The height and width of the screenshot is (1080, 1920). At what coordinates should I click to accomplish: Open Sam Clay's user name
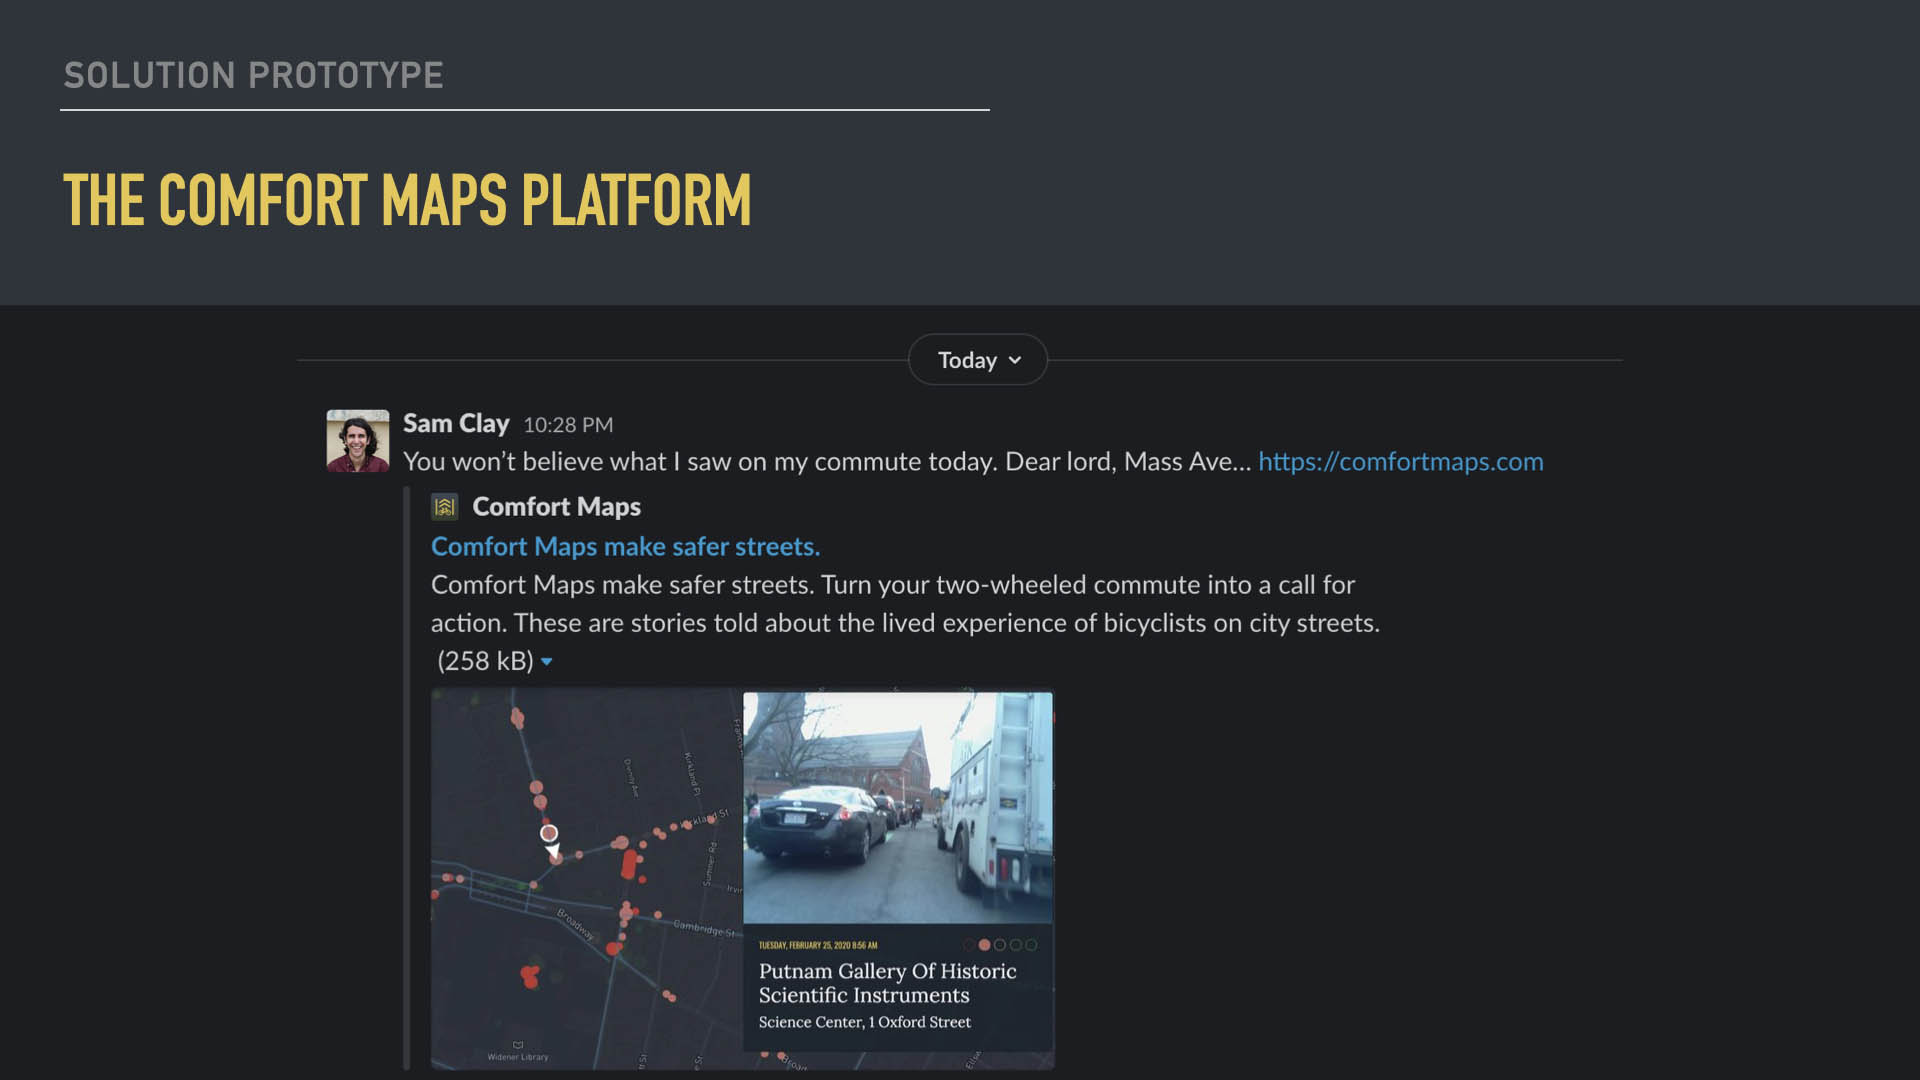[456, 424]
